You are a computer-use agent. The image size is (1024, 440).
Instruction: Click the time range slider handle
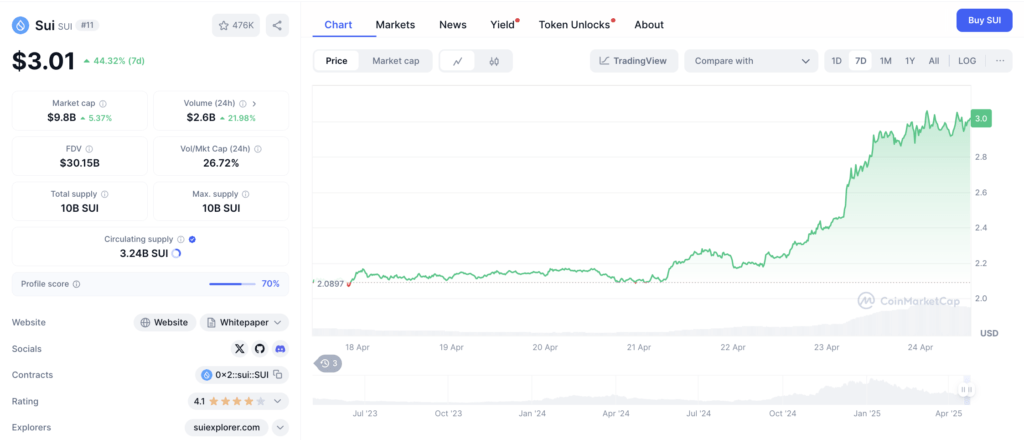(966, 390)
